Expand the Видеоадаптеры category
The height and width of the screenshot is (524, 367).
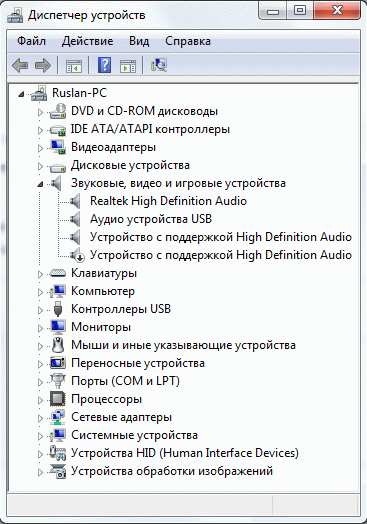pos(40,148)
